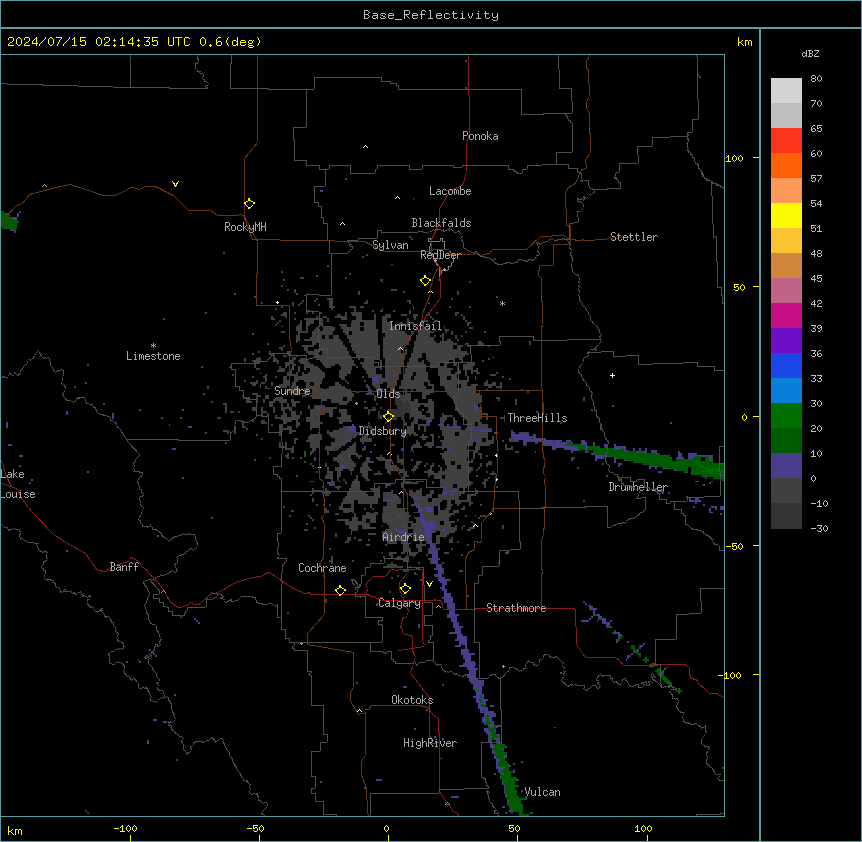Click the Olds label
Viewport: 862px width, 842px height.
click(x=388, y=394)
